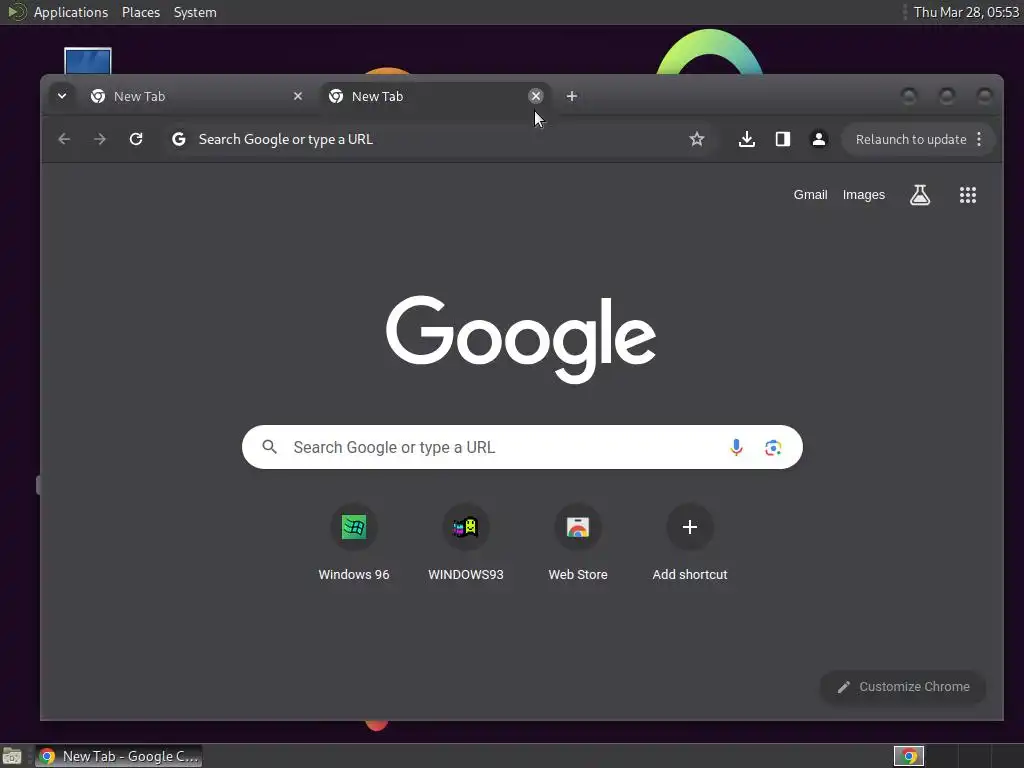Open the Images link
Image resolution: width=1024 pixels, height=768 pixels.
pos(863,195)
